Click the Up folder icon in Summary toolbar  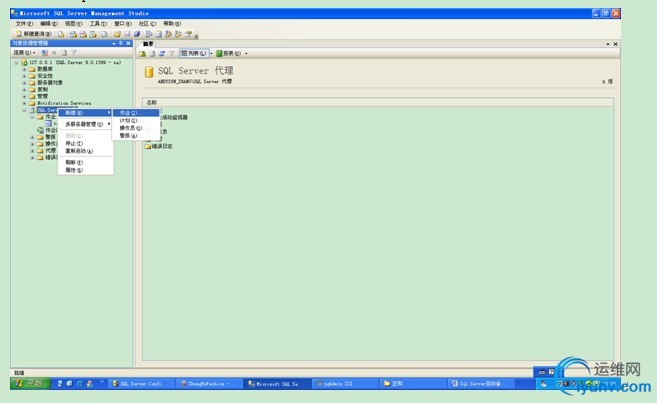(142, 54)
